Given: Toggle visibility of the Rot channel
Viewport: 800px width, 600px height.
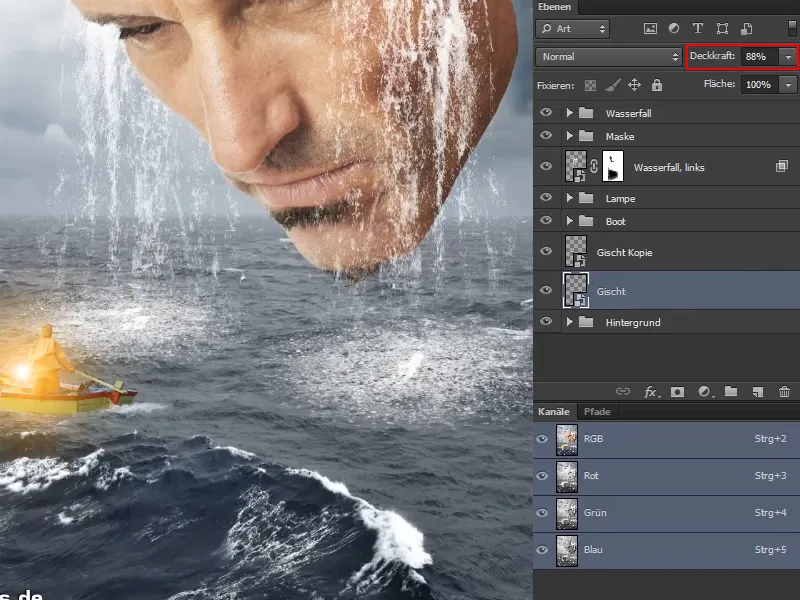Looking at the screenshot, I should coord(542,476).
